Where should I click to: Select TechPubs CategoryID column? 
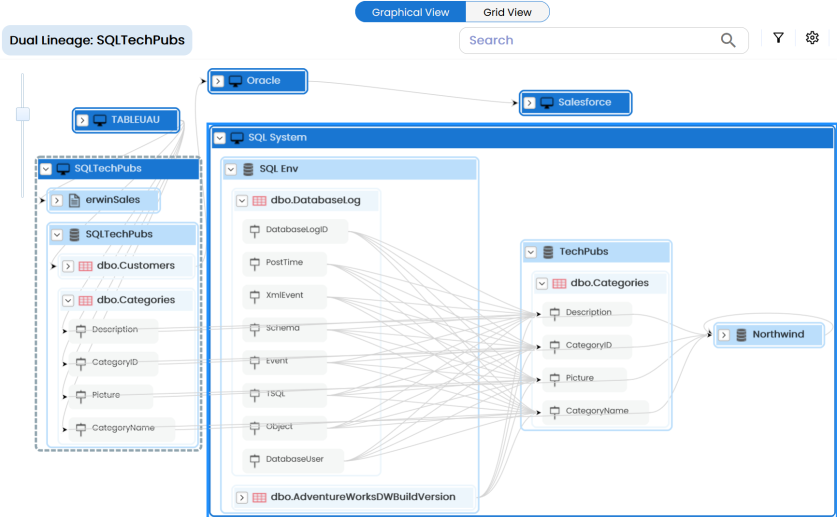587,346
